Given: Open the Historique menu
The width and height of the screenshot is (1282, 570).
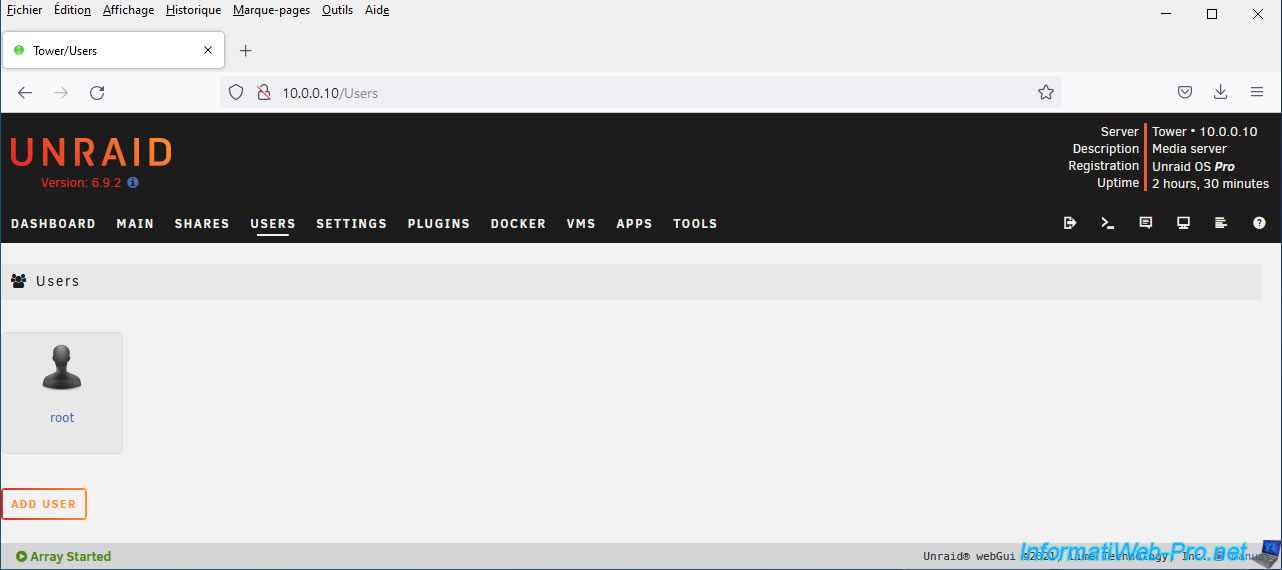Looking at the screenshot, I should [193, 10].
